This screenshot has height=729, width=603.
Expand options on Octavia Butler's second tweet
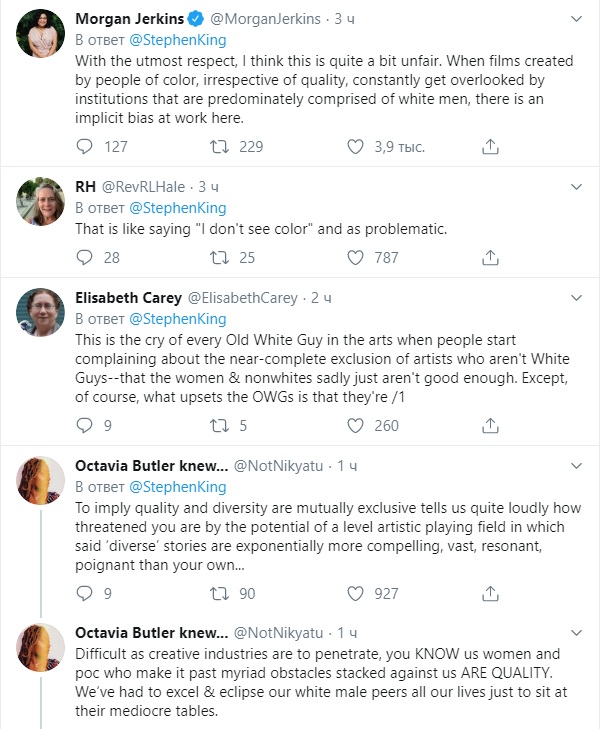(576, 633)
